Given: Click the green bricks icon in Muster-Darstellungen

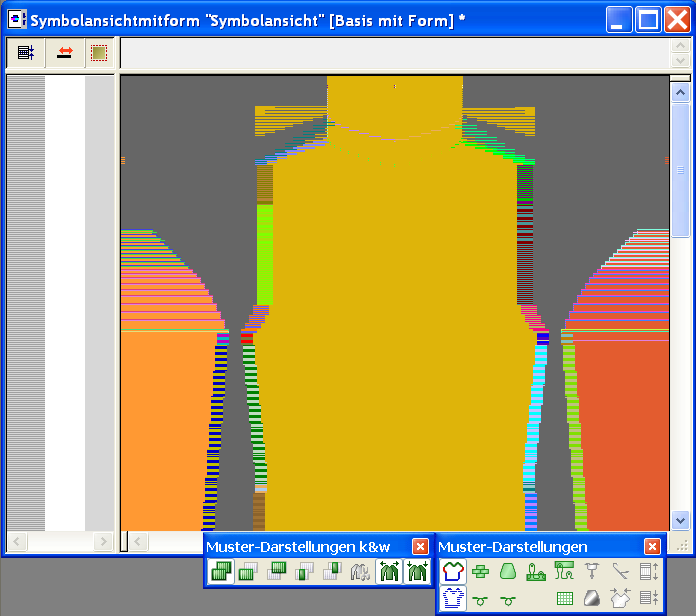Looking at the screenshot, I should coord(480,571).
